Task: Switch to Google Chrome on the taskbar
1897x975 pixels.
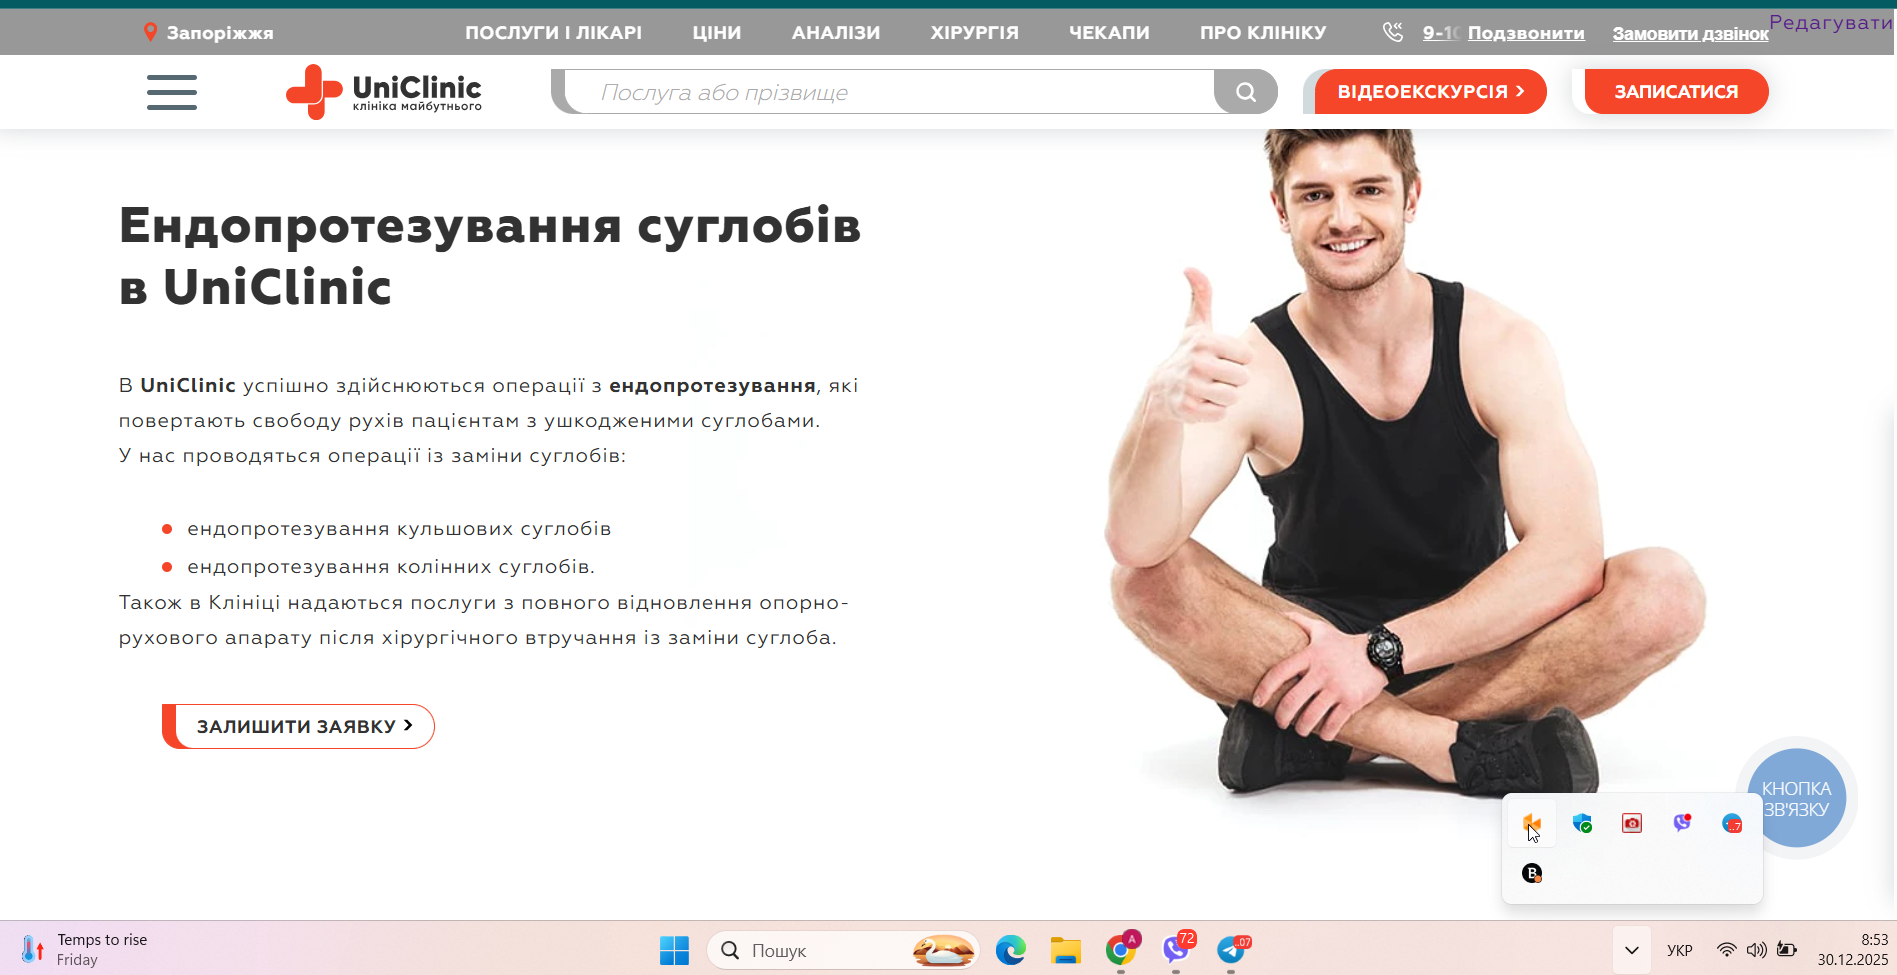Action: coord(1121,950)
